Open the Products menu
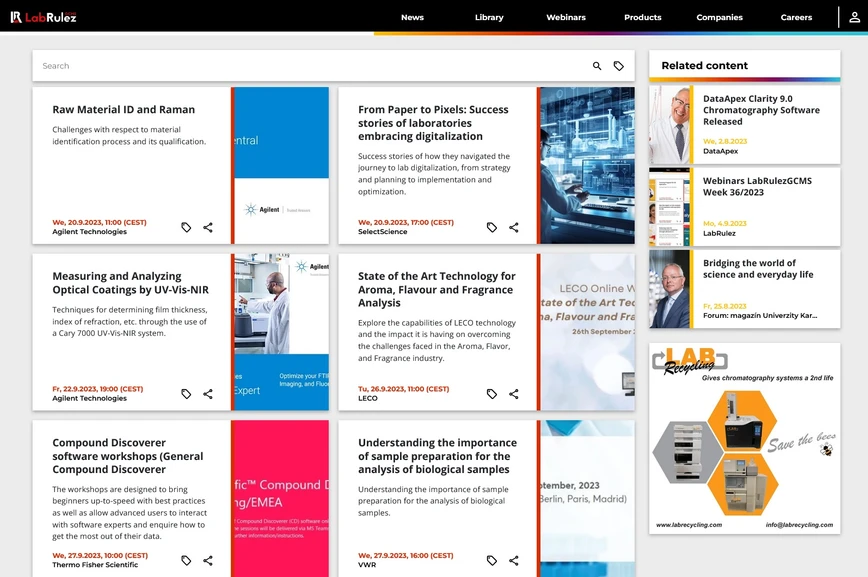 tap(643, 17)
